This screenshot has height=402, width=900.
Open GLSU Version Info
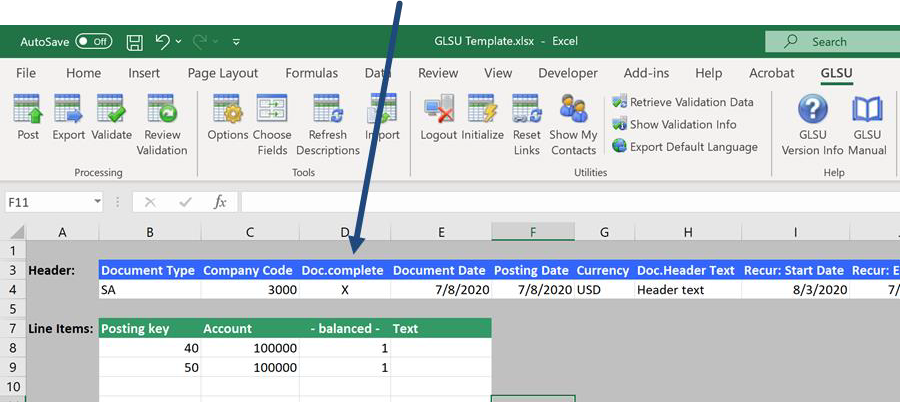(812, 125)
